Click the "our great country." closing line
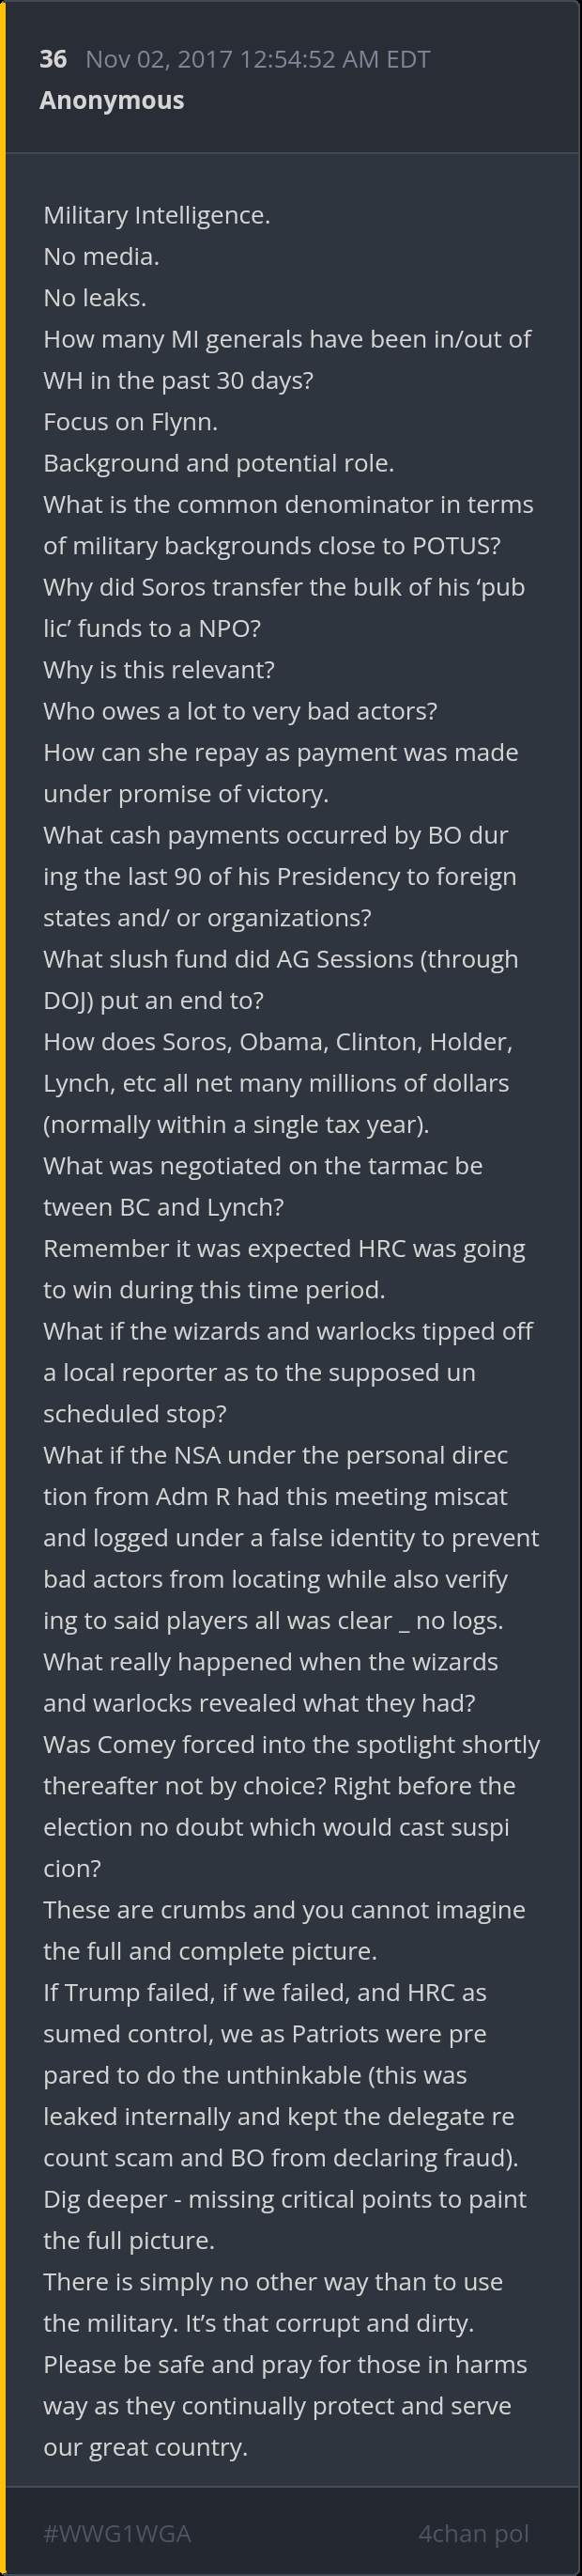Viewport: 582px width, 2576px height. click(x=145, y=2447)
